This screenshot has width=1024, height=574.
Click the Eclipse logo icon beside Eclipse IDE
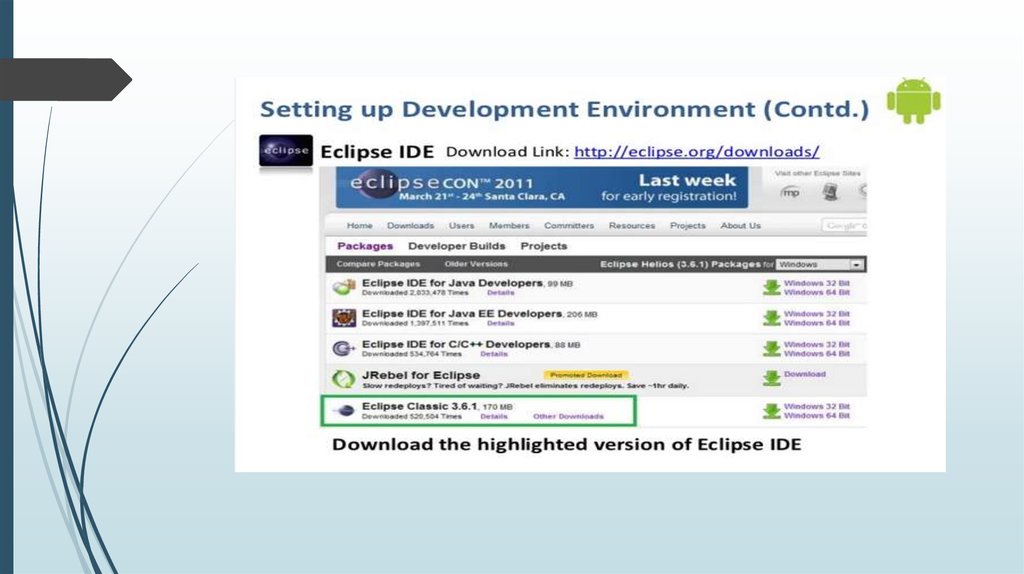[x=286, y=151]
